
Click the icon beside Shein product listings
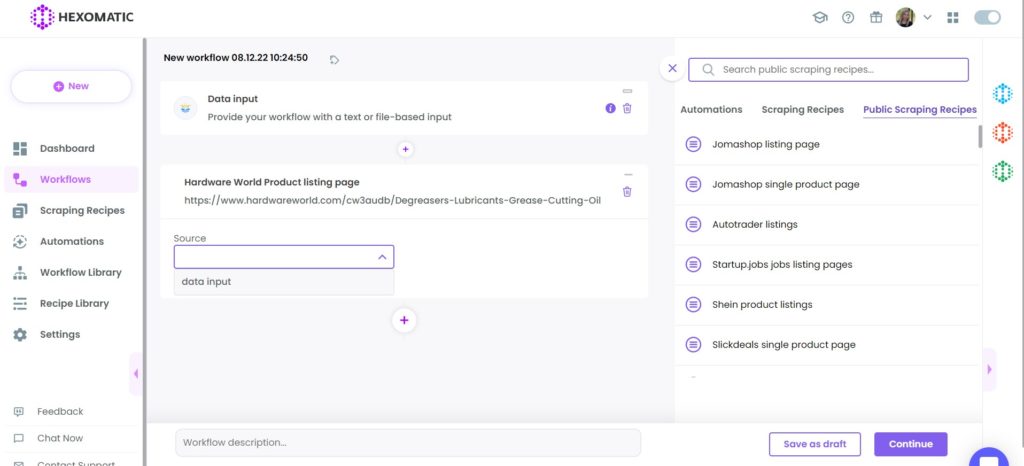[x=693, y=305]
